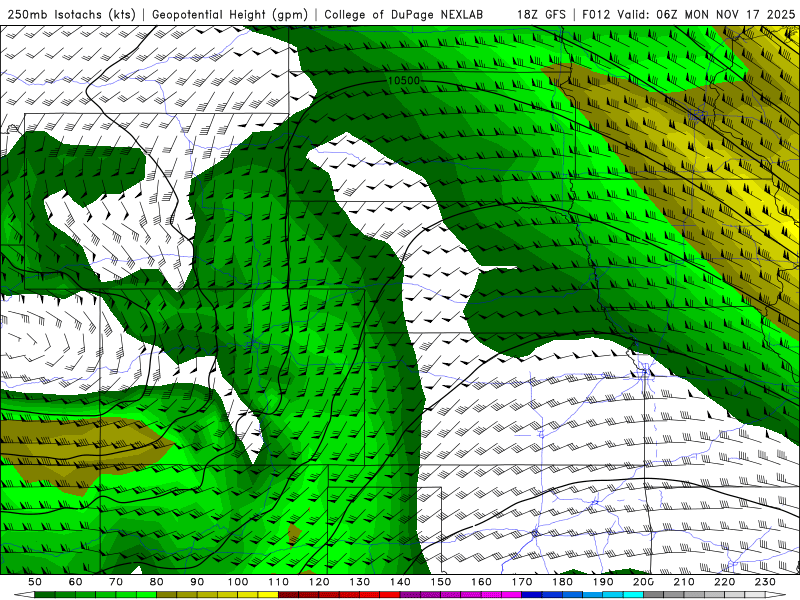Click the 90 value on the legend scale
The height and width of the screenshot is (600, 800).
click(197, 582)
